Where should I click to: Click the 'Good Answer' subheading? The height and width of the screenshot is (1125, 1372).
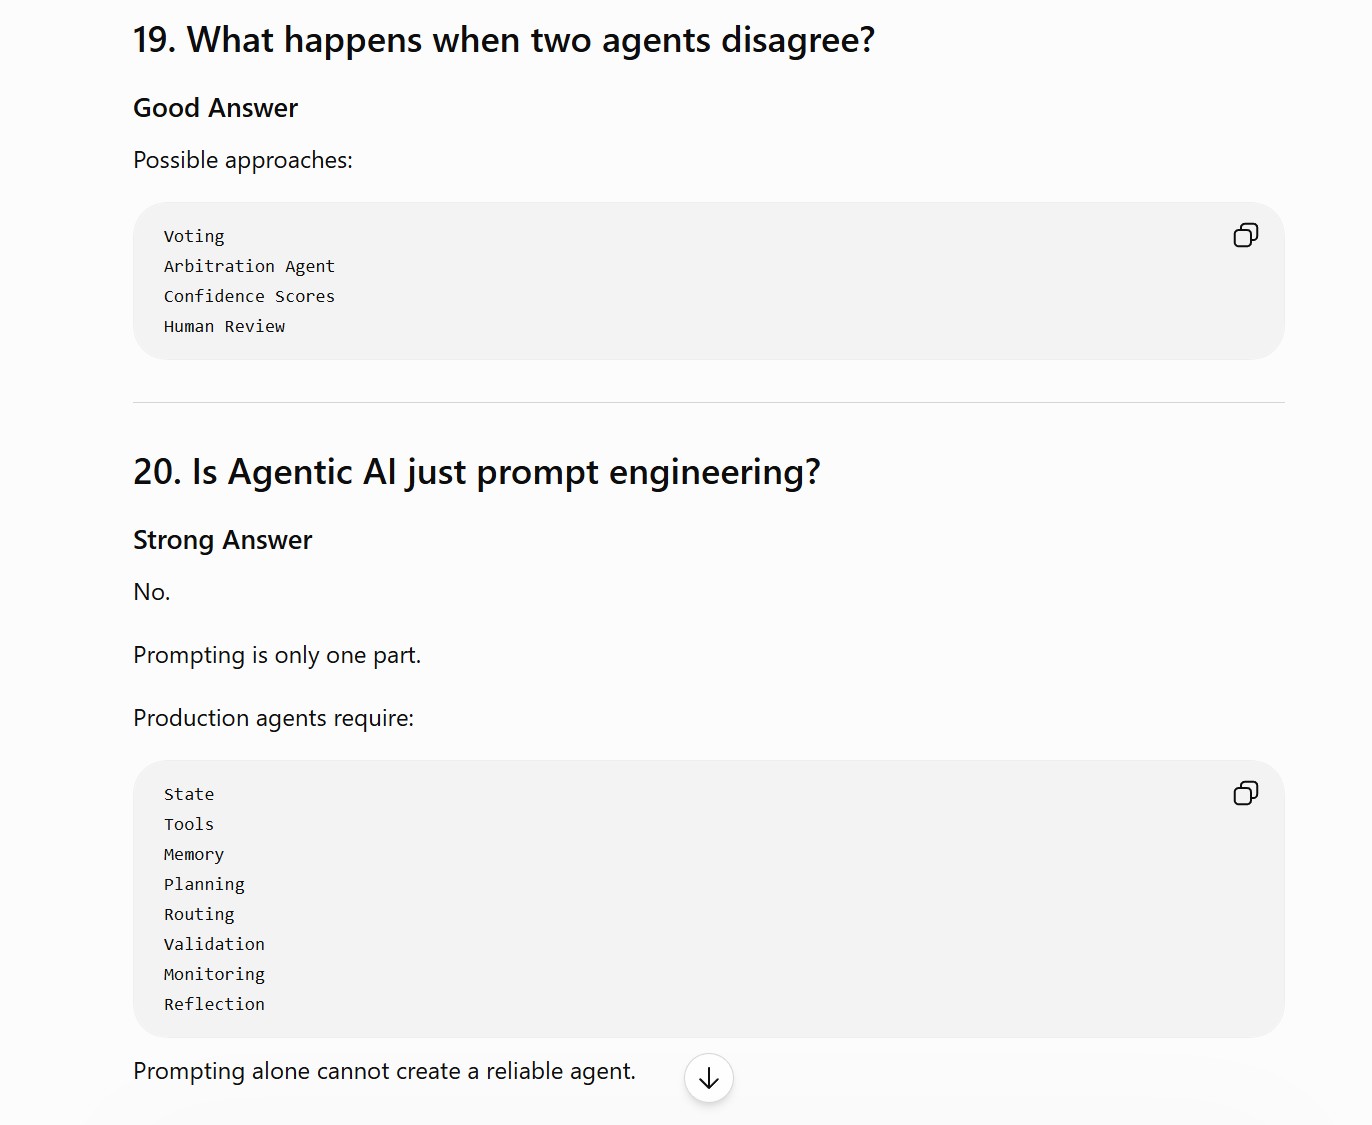click(216, 108)
